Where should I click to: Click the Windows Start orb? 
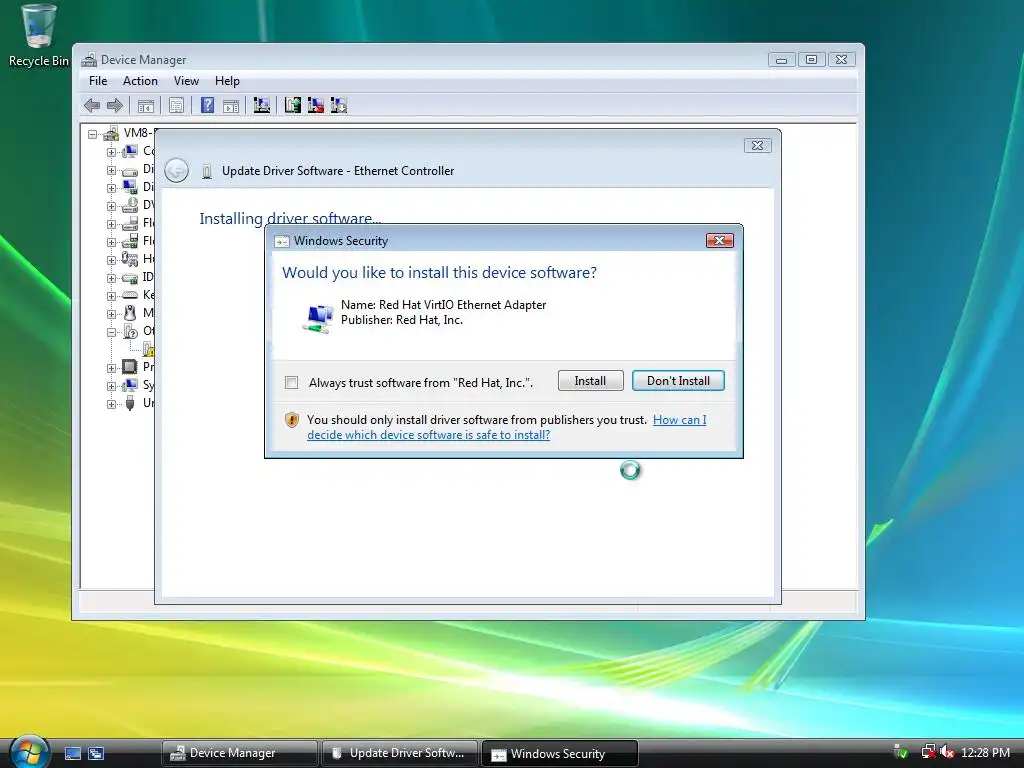coord(29,751)
